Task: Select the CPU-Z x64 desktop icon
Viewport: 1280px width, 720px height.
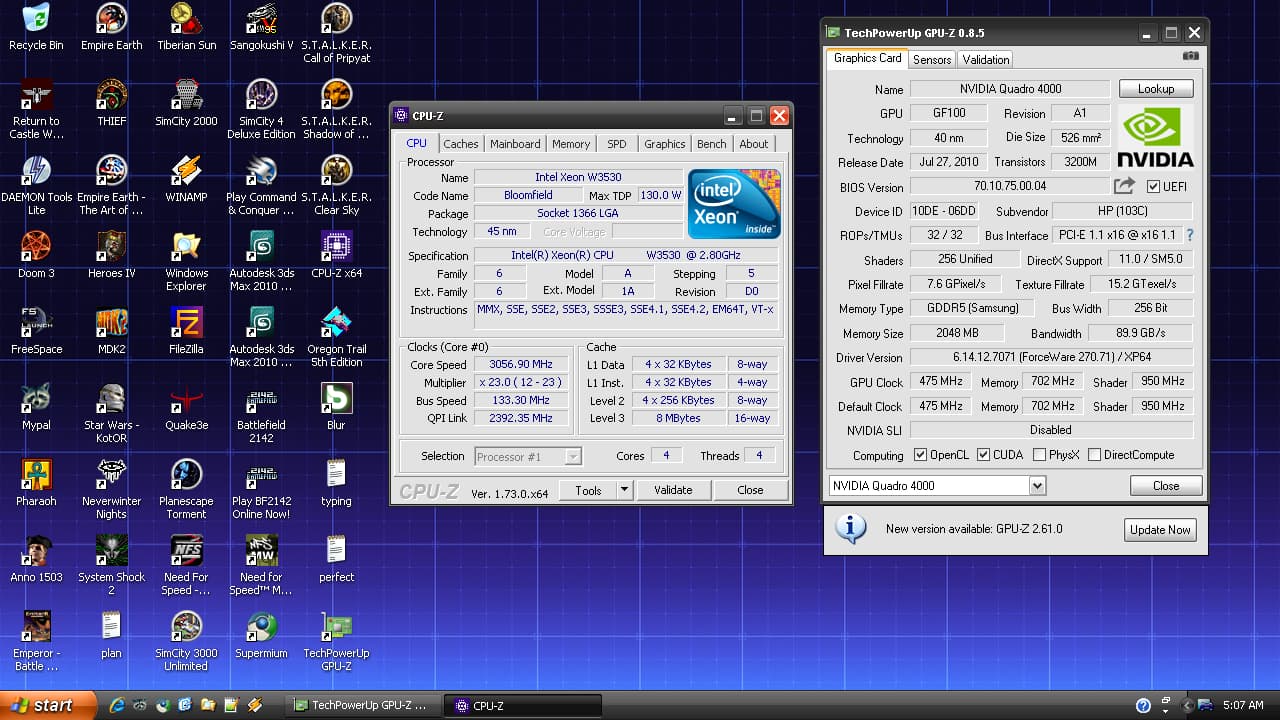Action: pyautogui.click(x=336, y=254)
